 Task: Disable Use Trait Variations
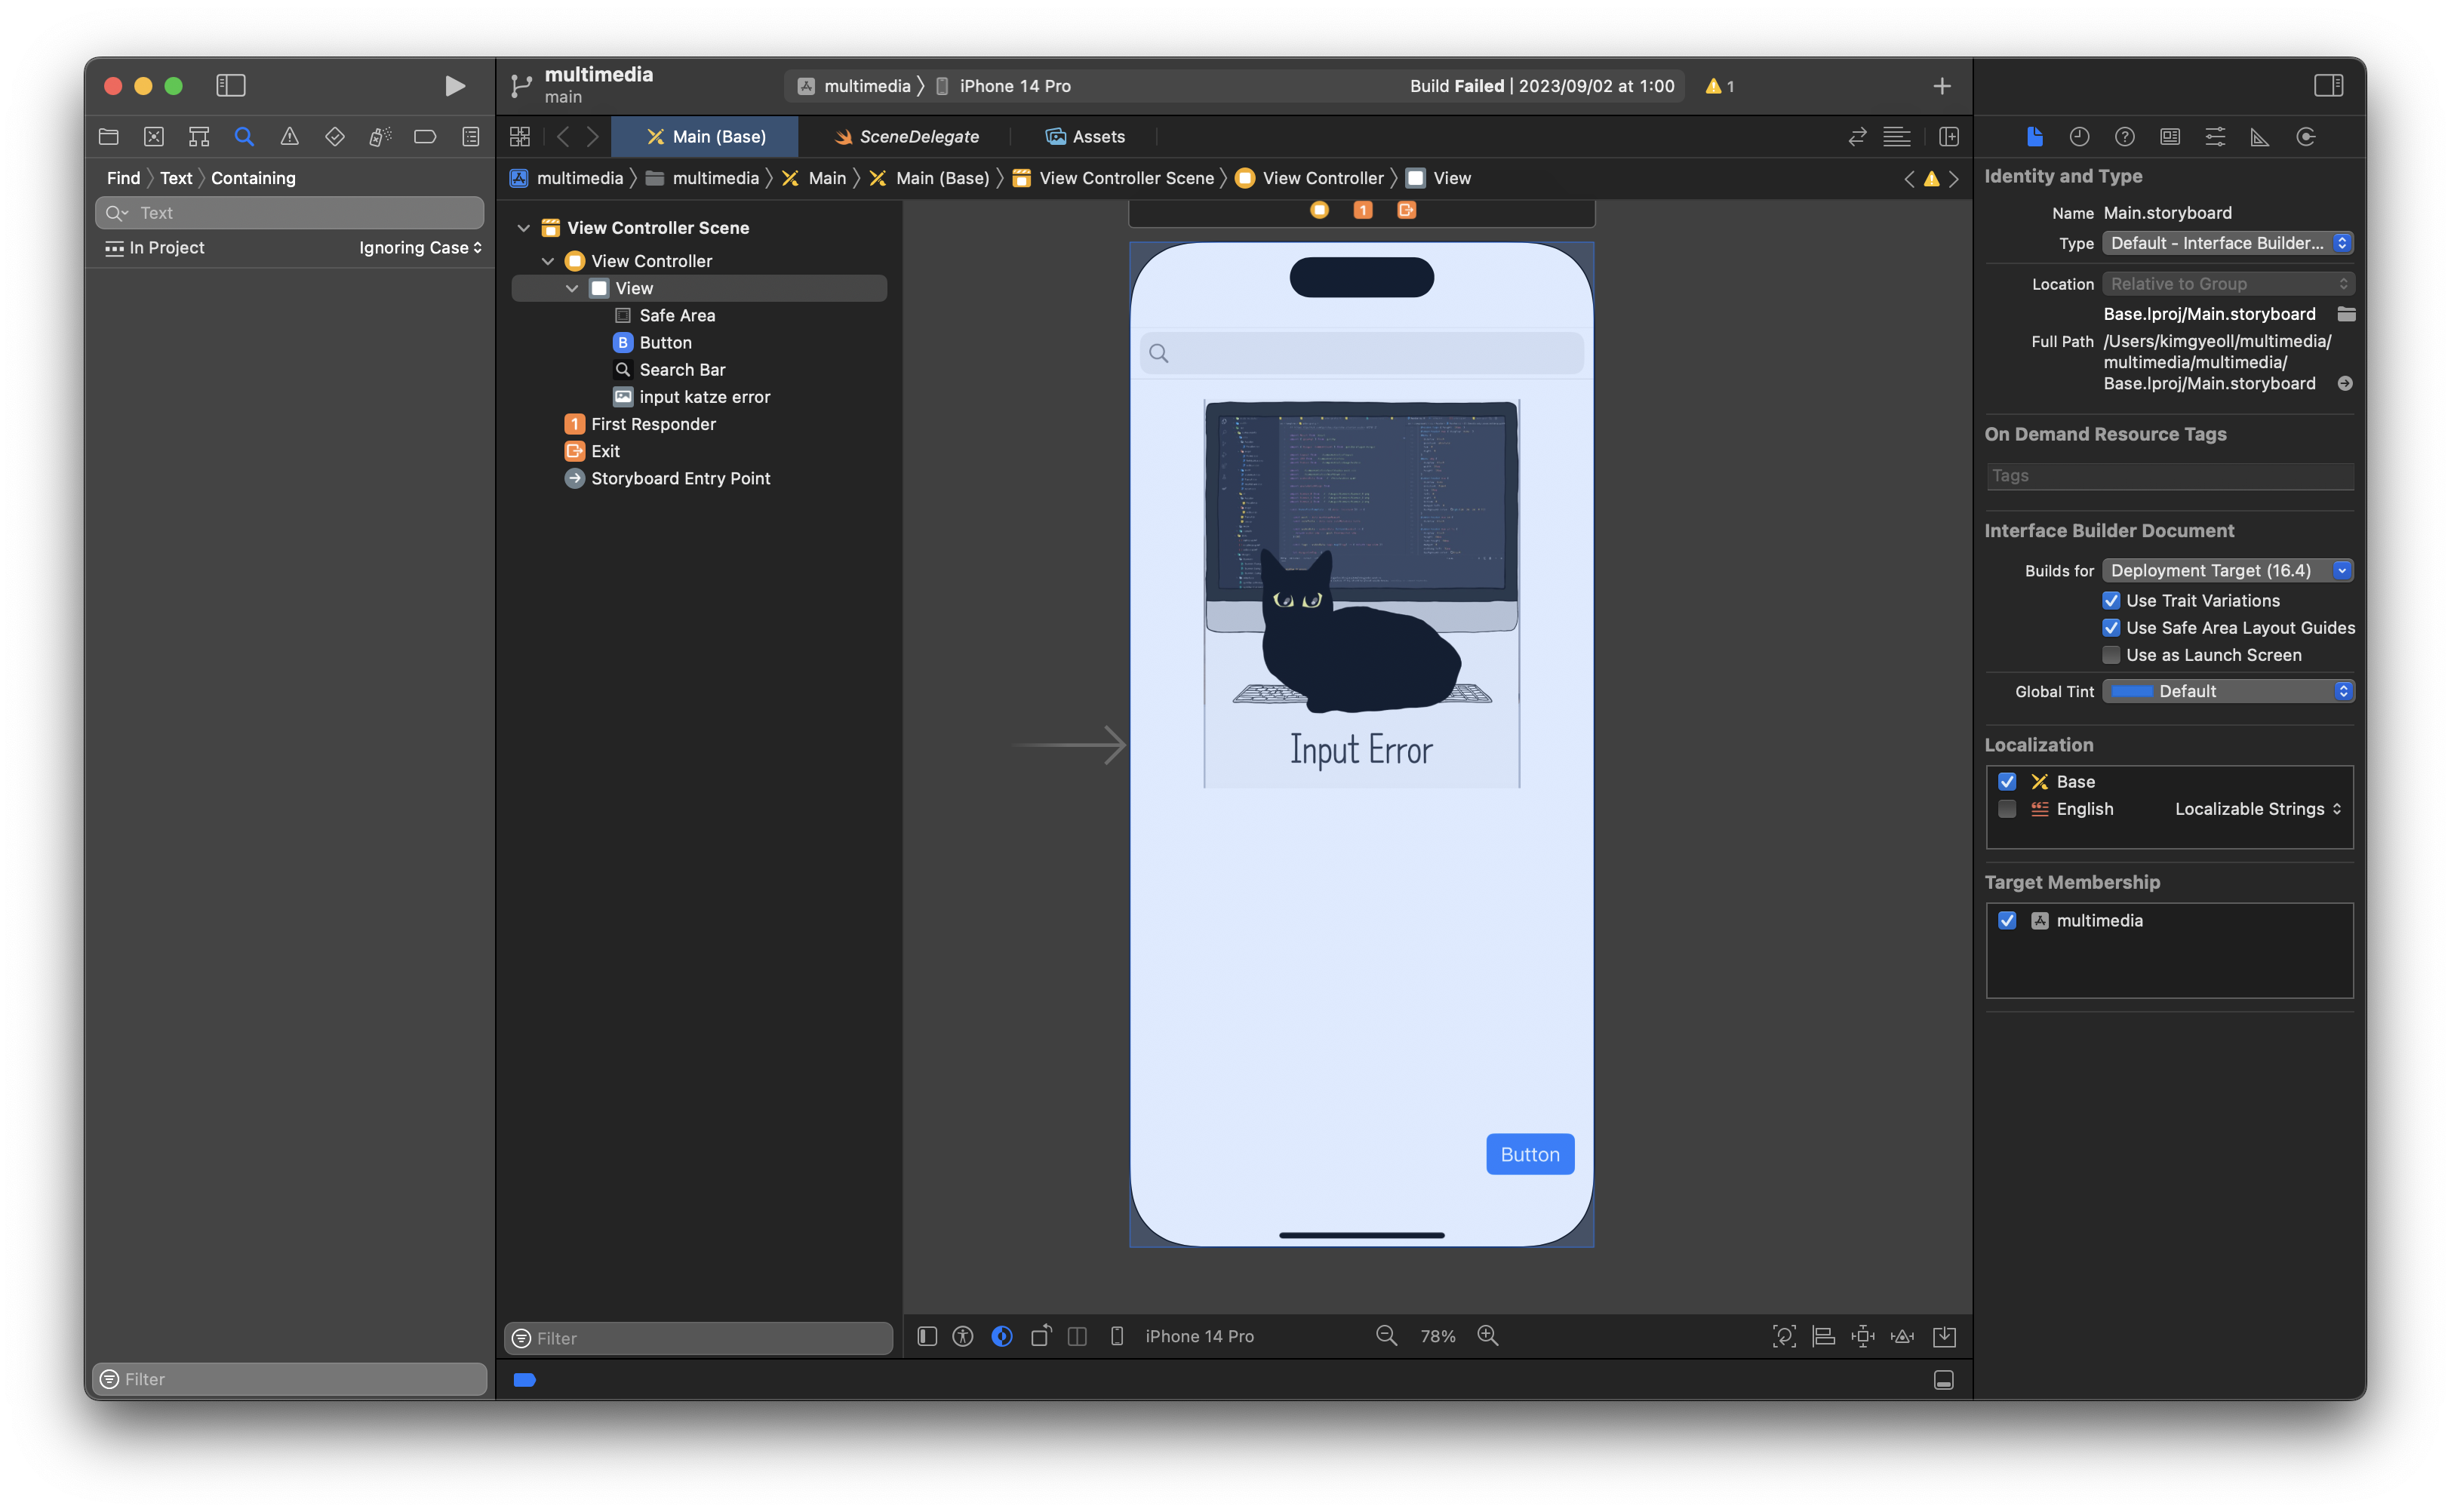(x=2112, y=600)
